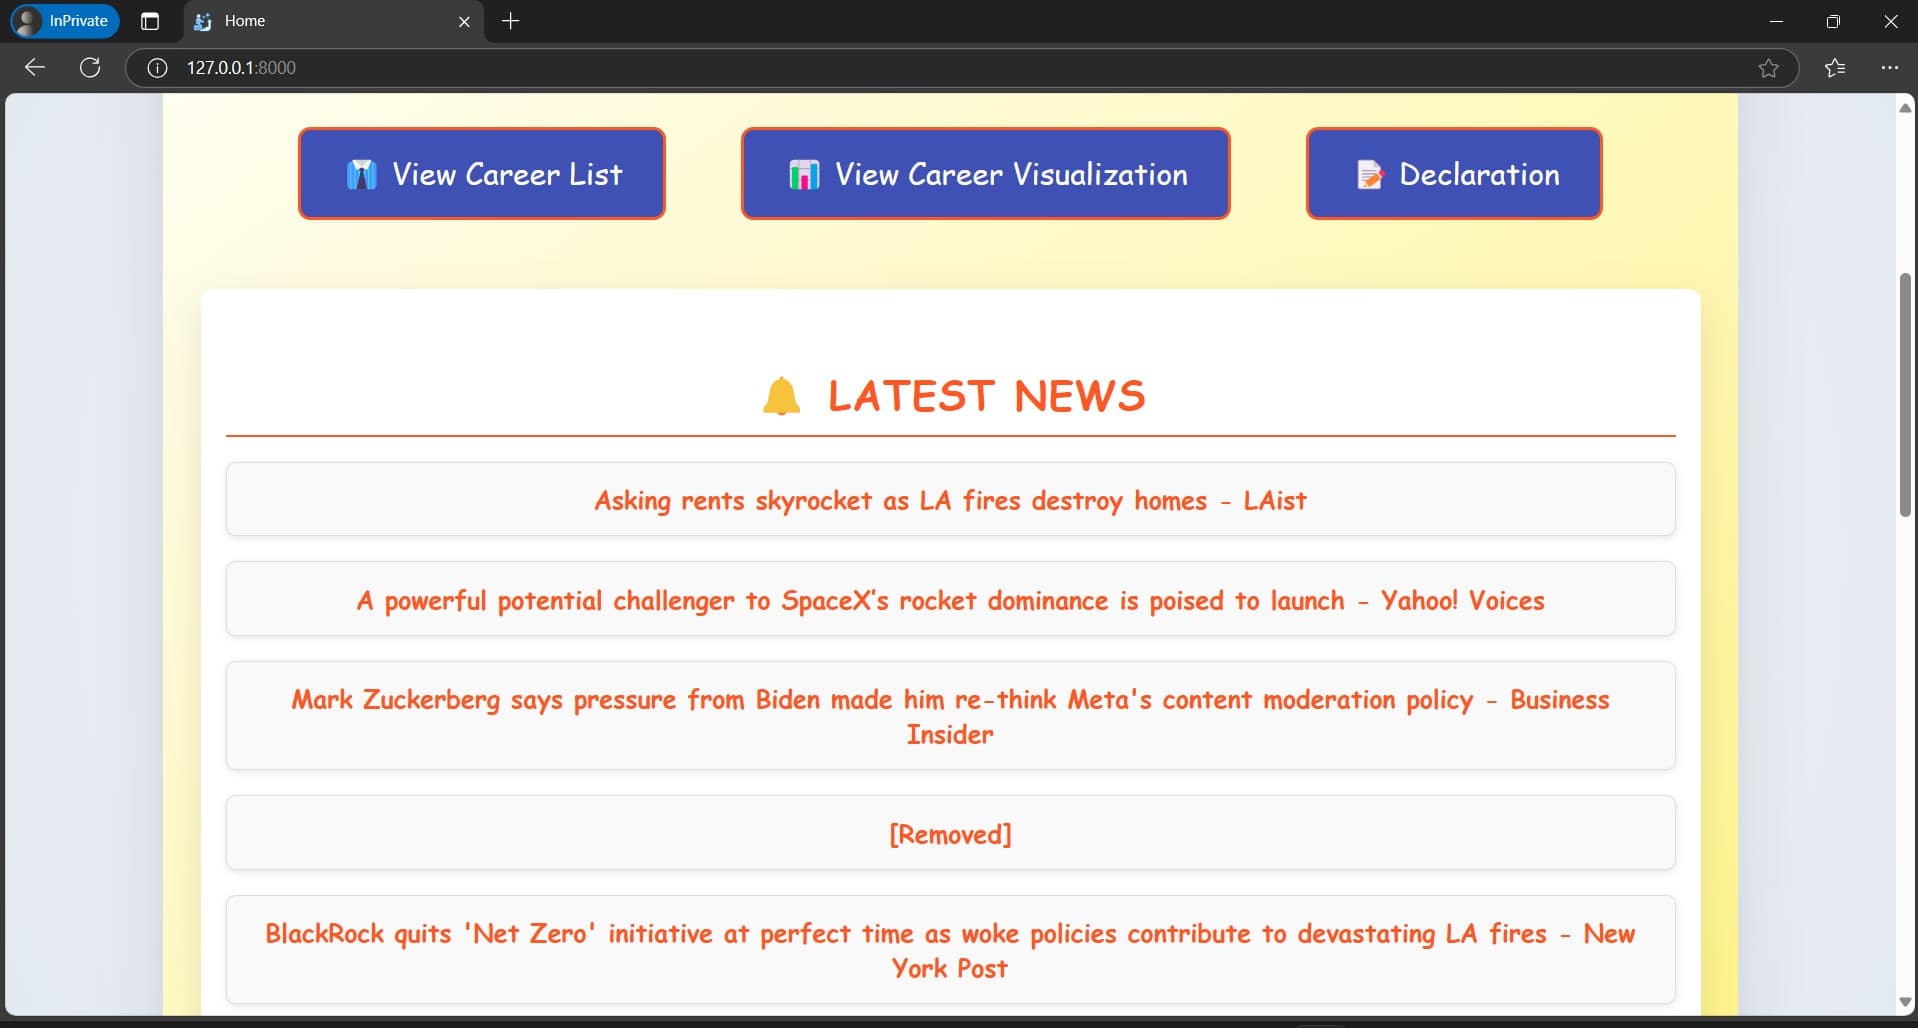Viewport: 1918px width, 1028px height.
Task: Open the Declaration button
Action: pos(1454,174)
